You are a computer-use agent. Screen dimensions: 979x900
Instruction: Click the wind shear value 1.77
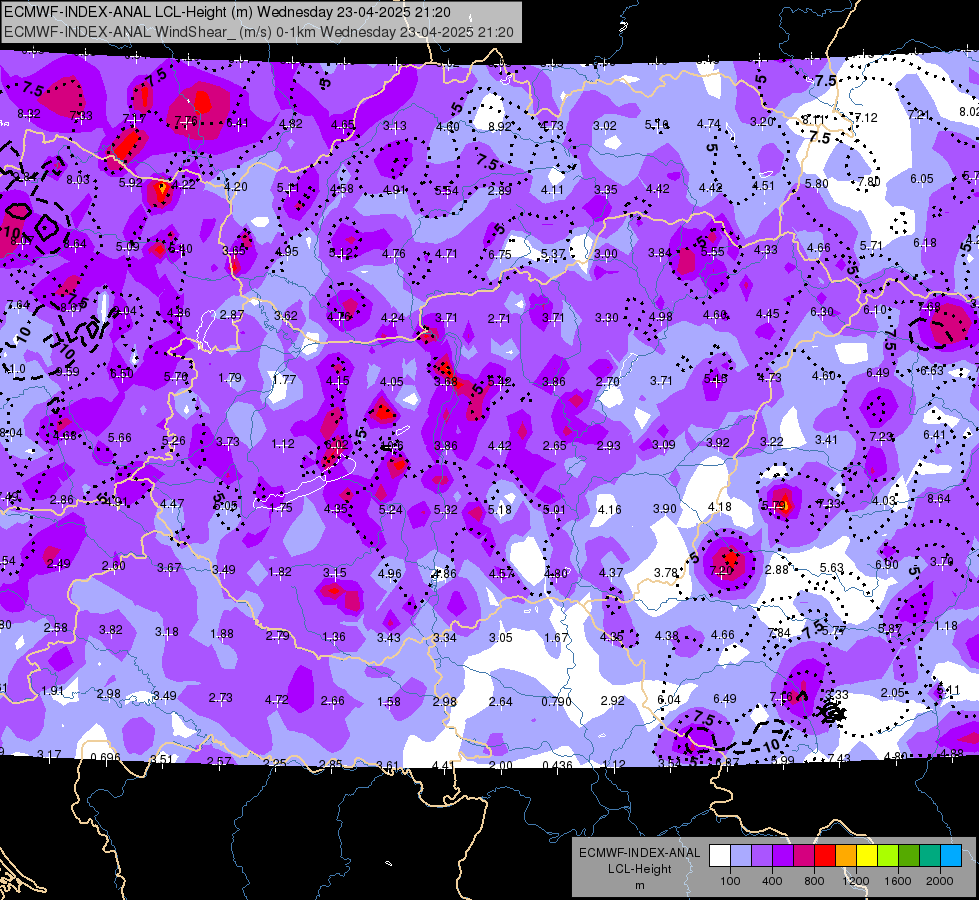284,379
